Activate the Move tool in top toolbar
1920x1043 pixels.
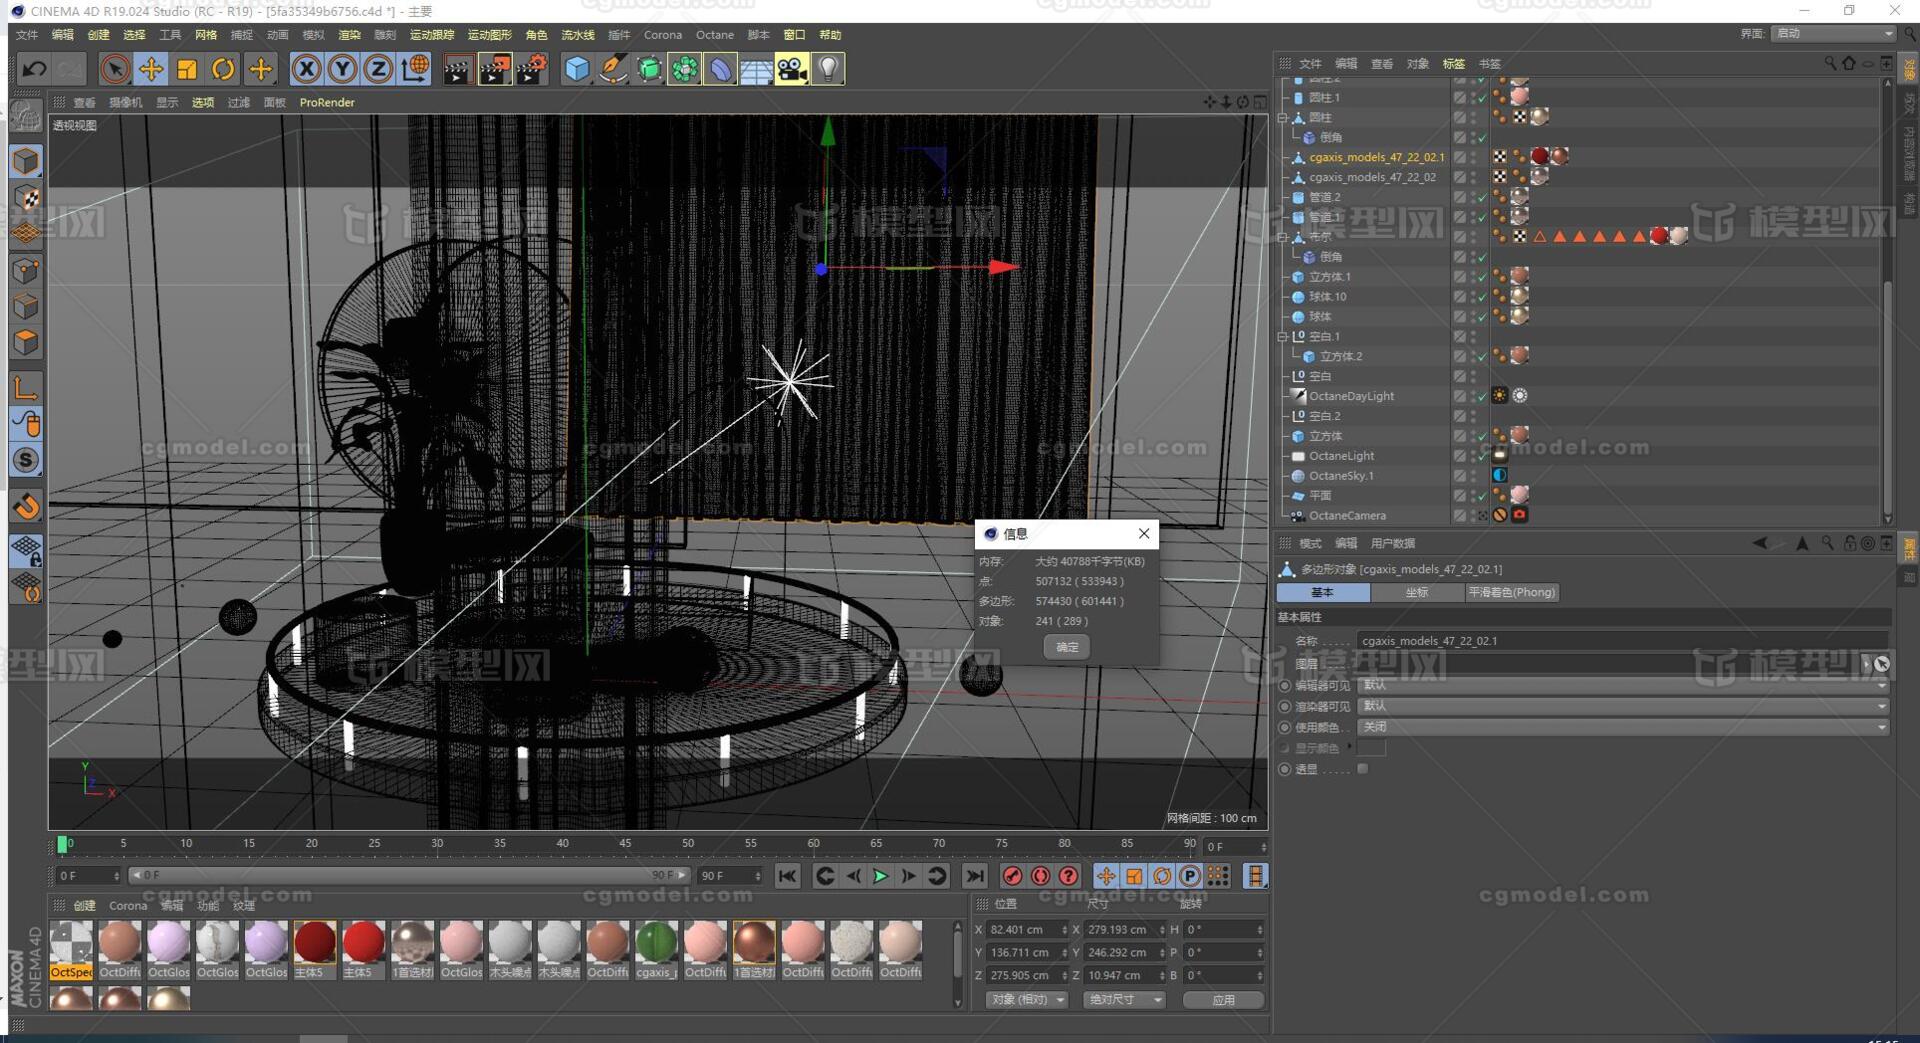151,69
